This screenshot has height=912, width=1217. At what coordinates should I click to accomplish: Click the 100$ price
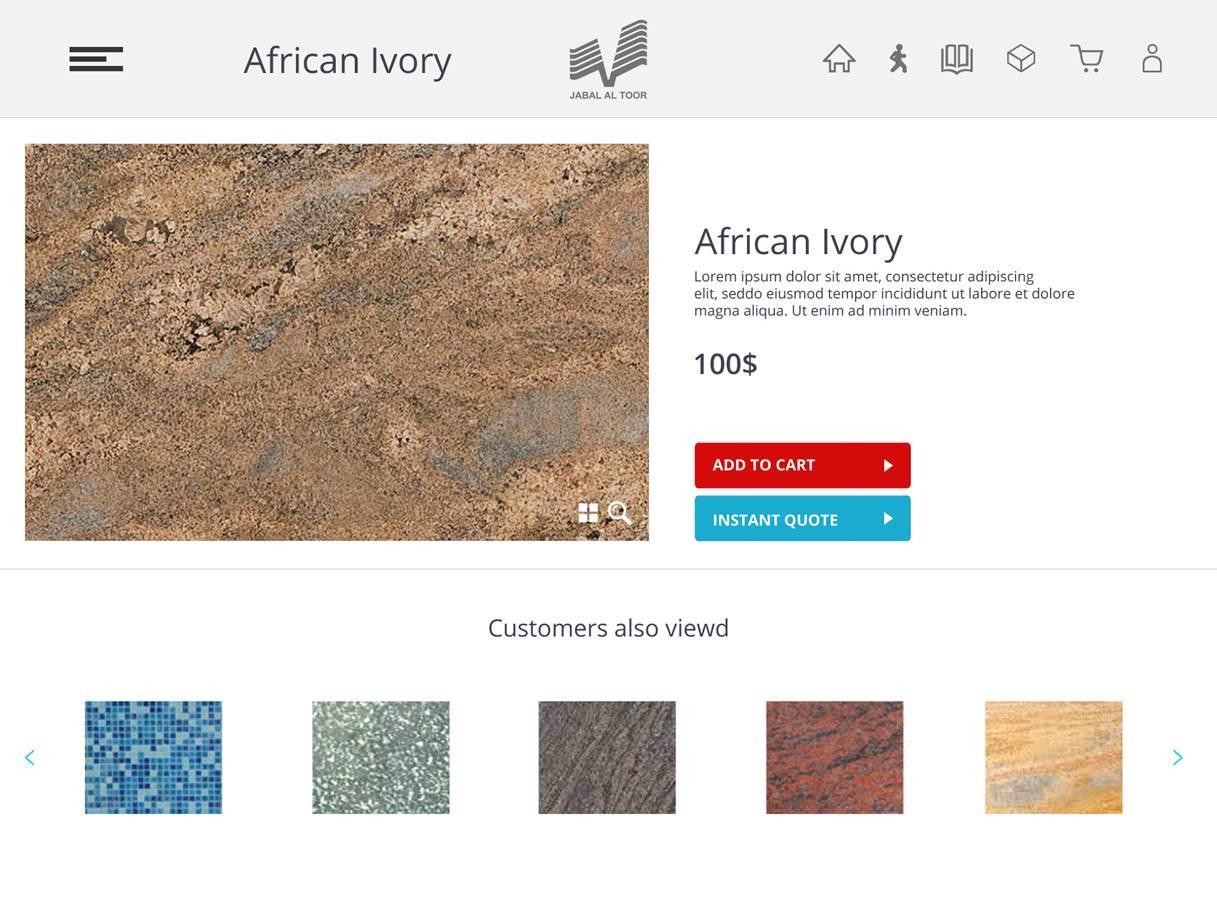726,364
